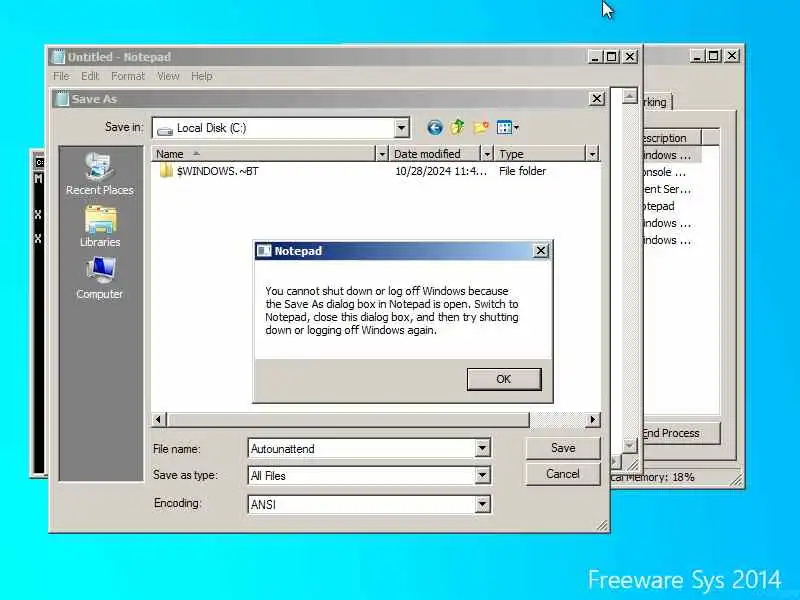This screenshot has height=600, width=800.
Task: Sort by Date modified column
Action: point(435,154)
